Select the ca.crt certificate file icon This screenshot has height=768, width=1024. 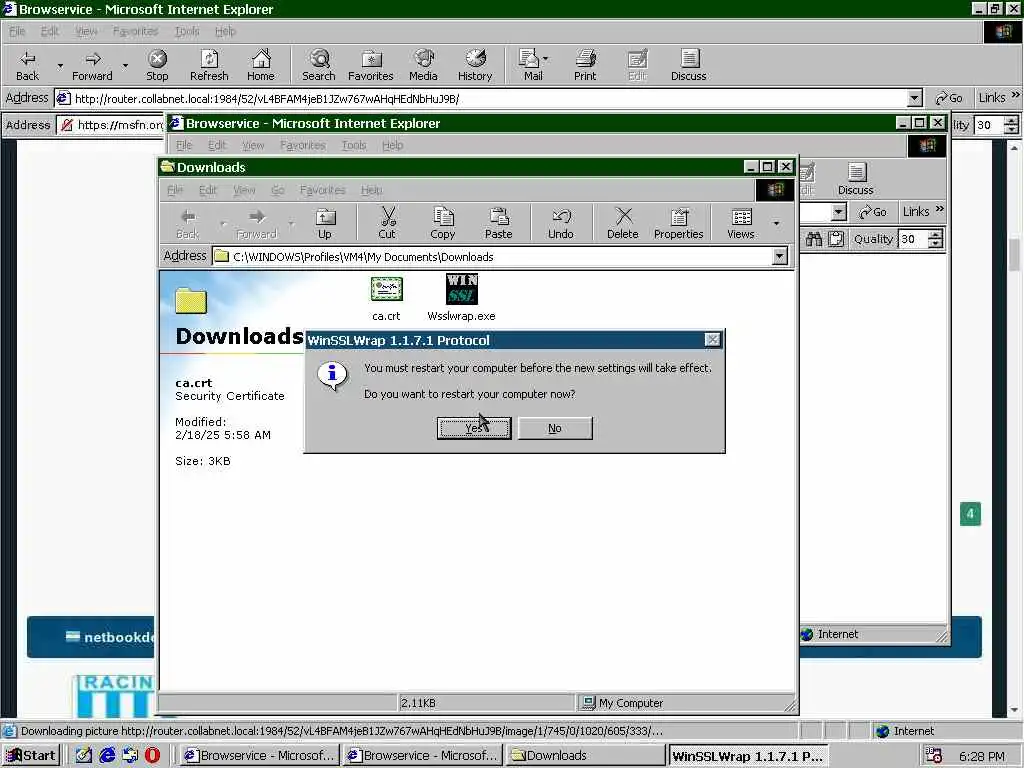386,289
